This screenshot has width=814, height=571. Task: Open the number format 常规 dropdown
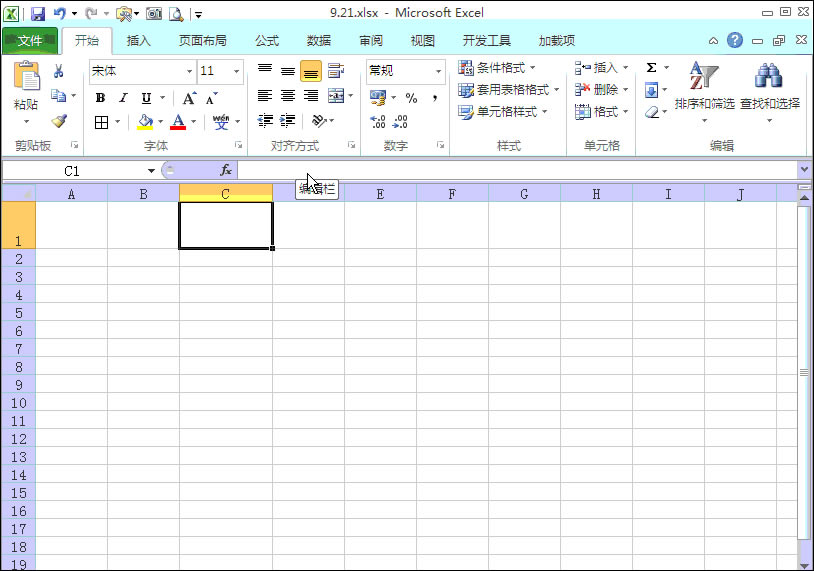point(438,71)
